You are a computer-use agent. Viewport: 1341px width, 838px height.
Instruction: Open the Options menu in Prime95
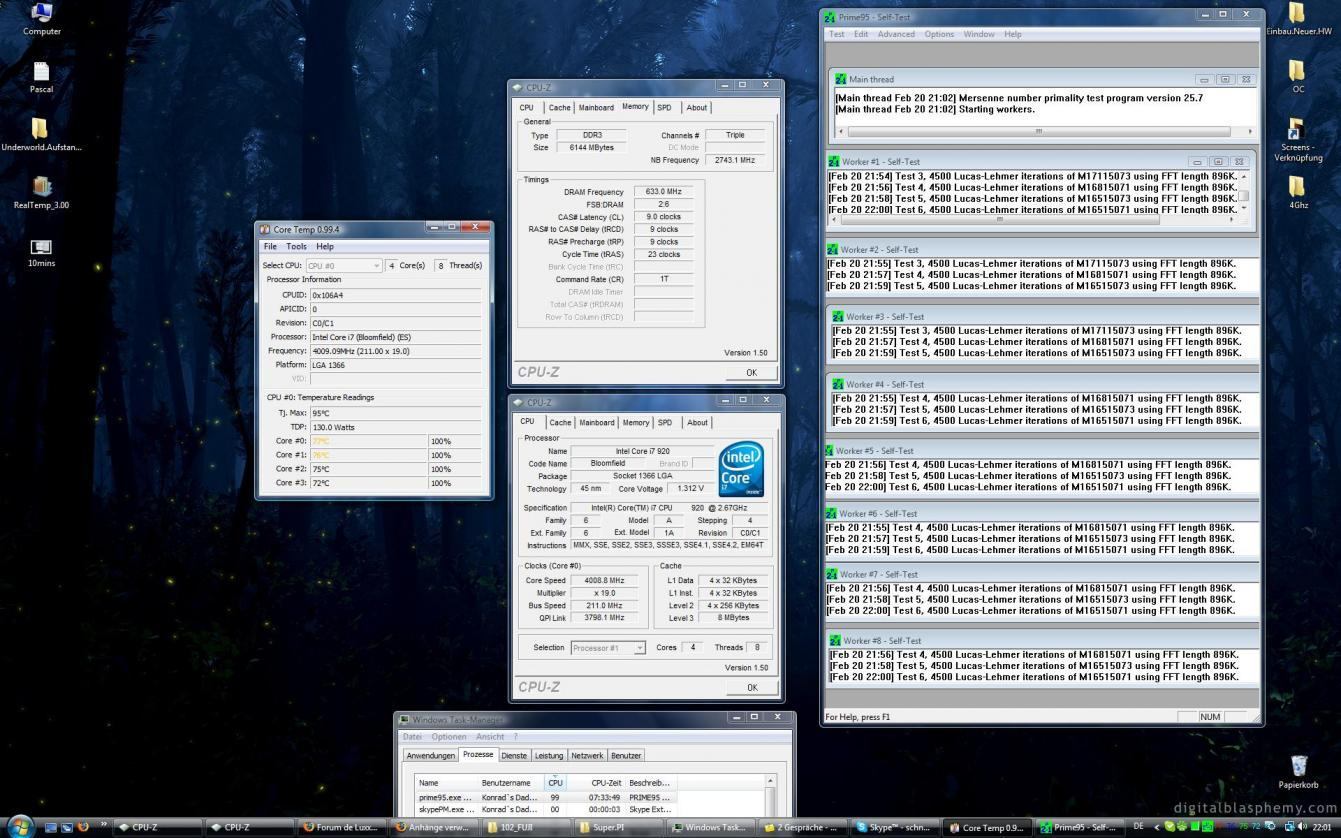[939, 34]
